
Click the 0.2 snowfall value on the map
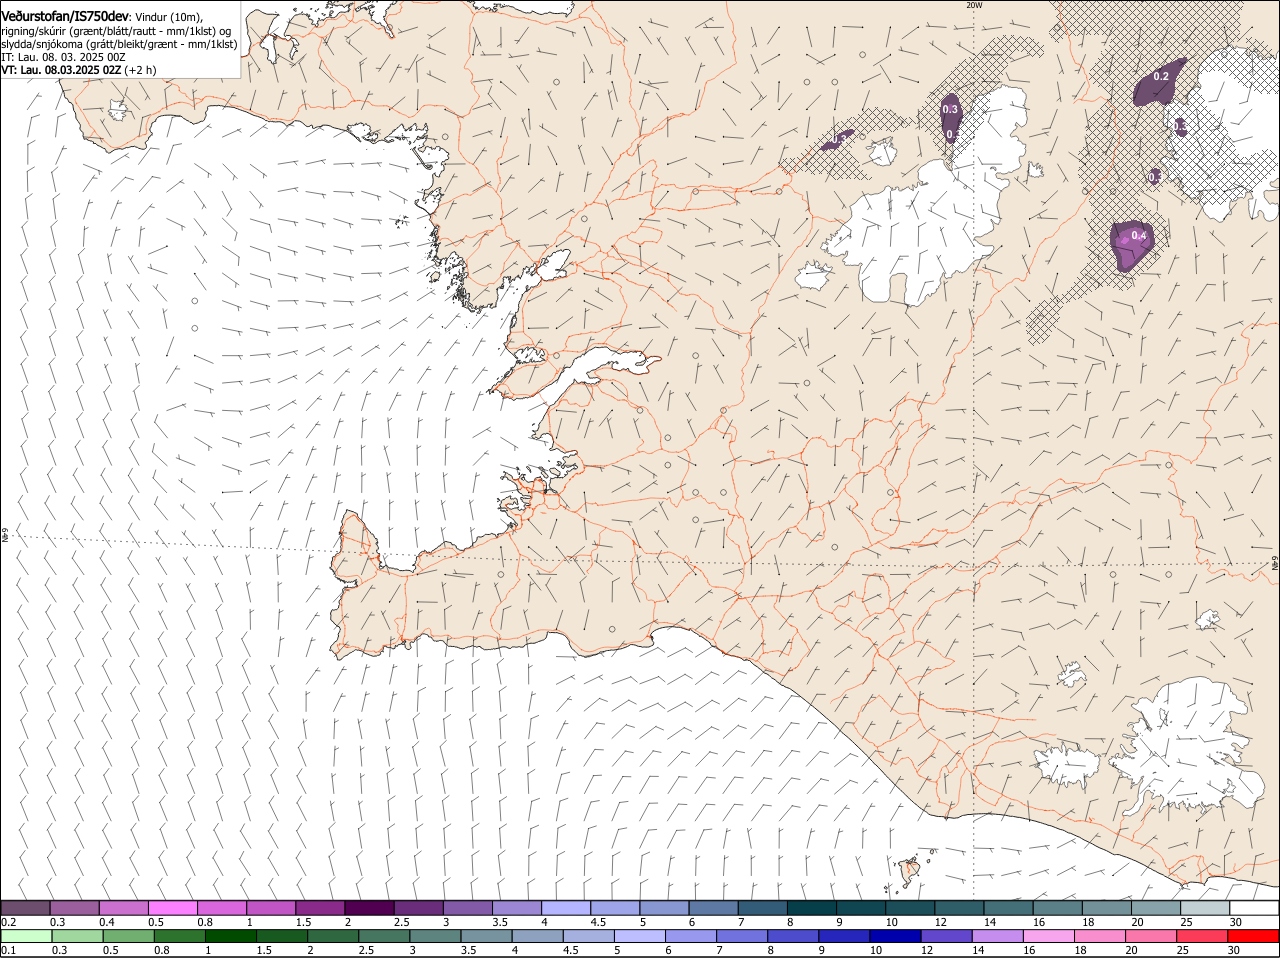click(1161, 76)
